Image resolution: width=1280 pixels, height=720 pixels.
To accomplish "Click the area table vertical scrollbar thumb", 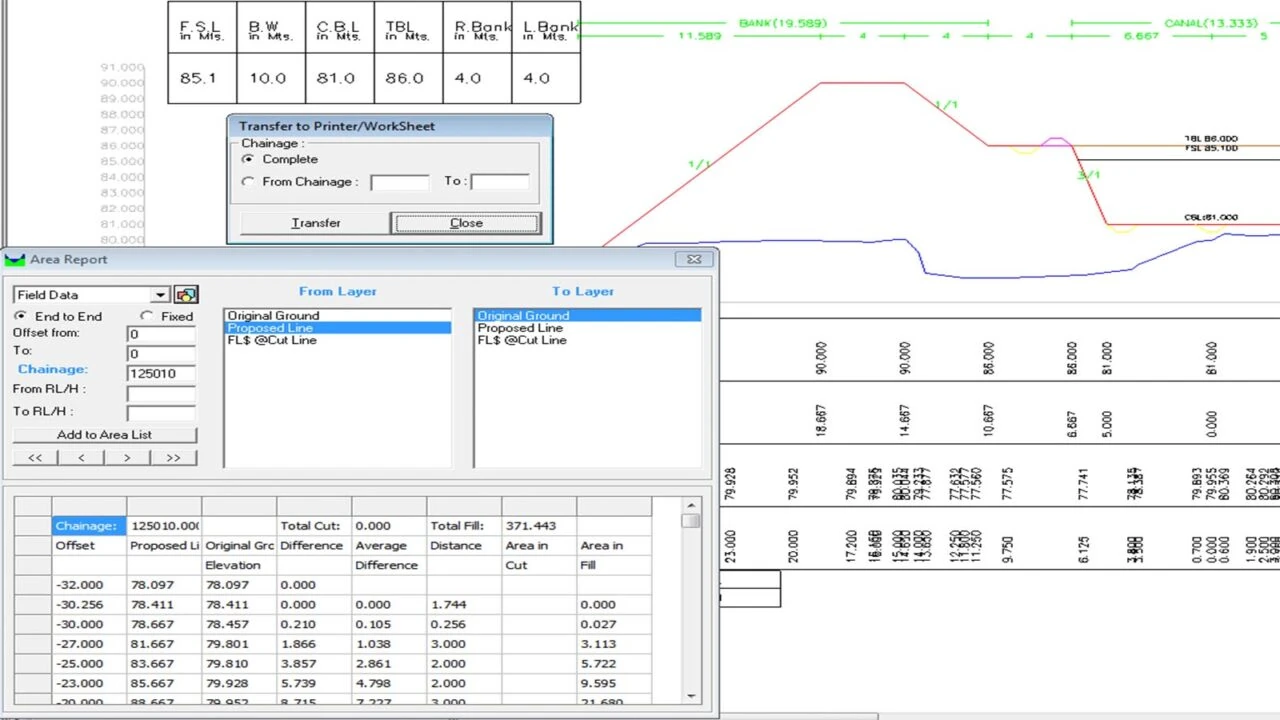I will pos(690,520).
